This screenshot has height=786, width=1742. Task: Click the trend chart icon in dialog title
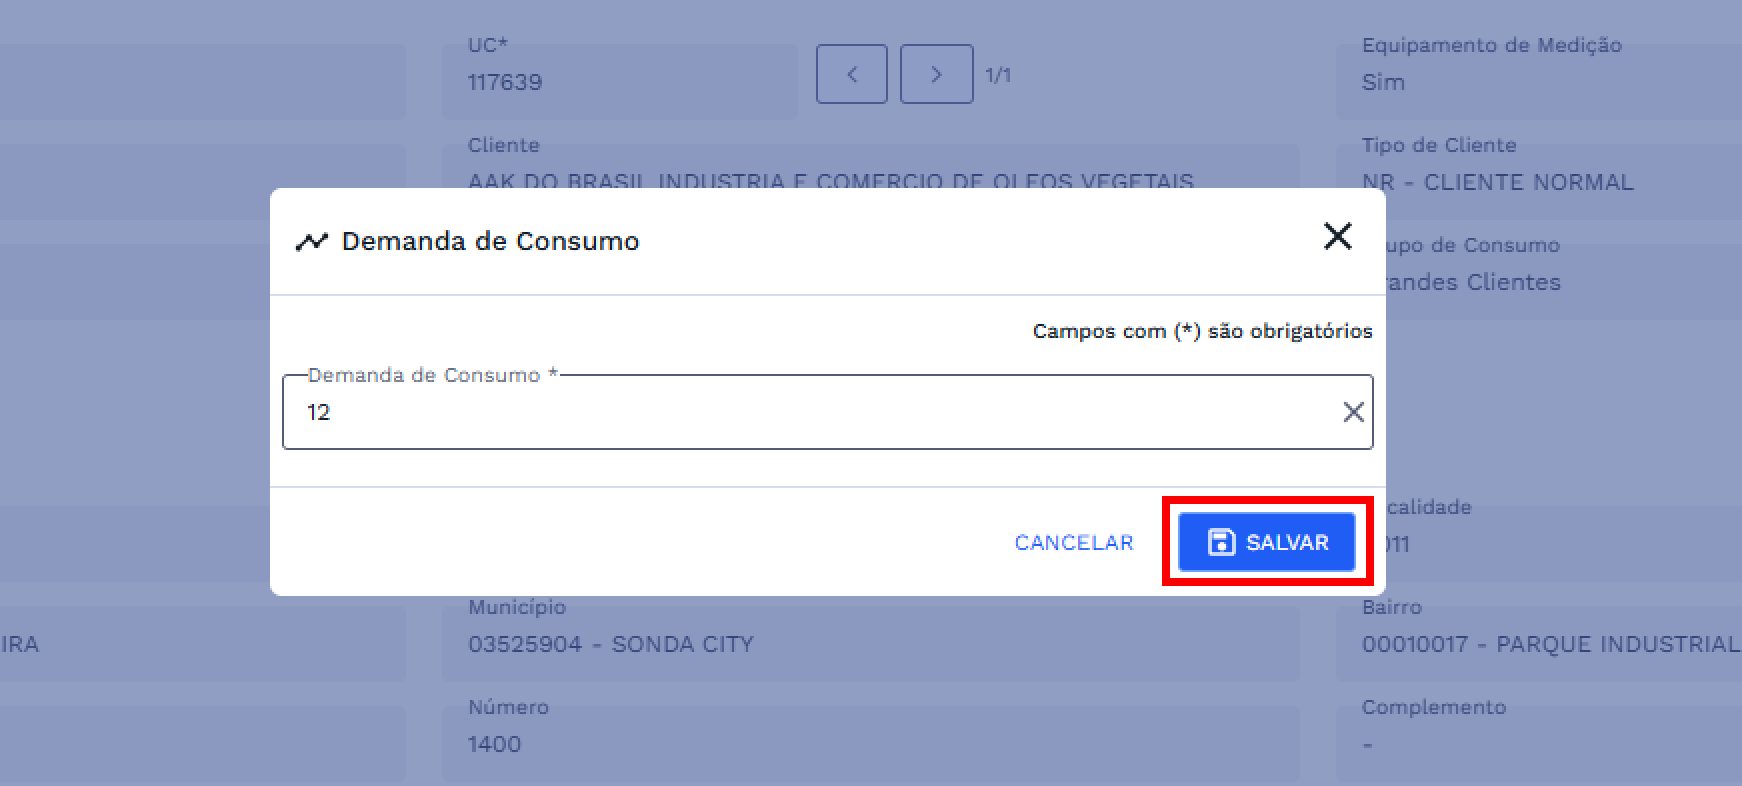pos(312,242)
